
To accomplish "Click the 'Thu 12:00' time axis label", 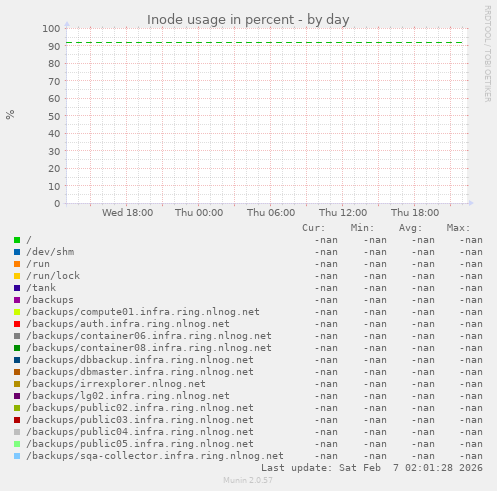I will point(343,213).
